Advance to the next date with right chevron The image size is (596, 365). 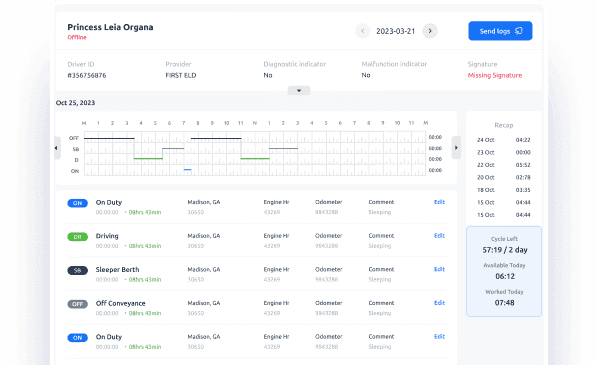tap(430, 31)
